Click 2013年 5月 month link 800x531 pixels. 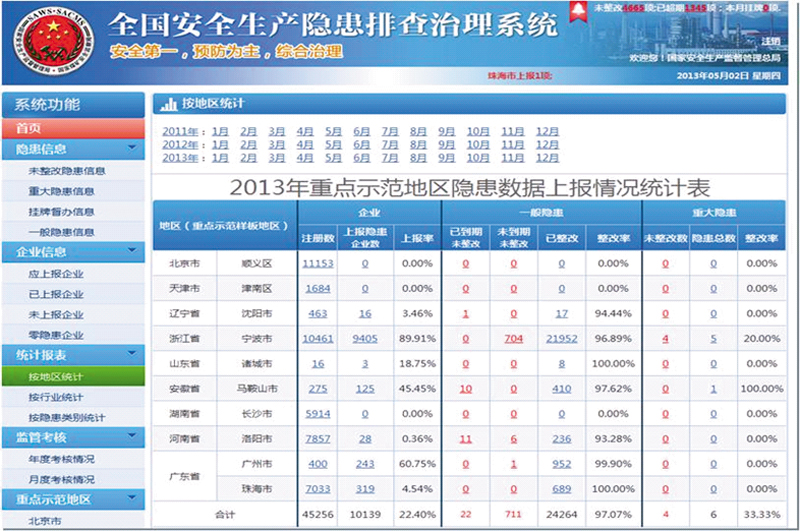[x=333, y=157]
